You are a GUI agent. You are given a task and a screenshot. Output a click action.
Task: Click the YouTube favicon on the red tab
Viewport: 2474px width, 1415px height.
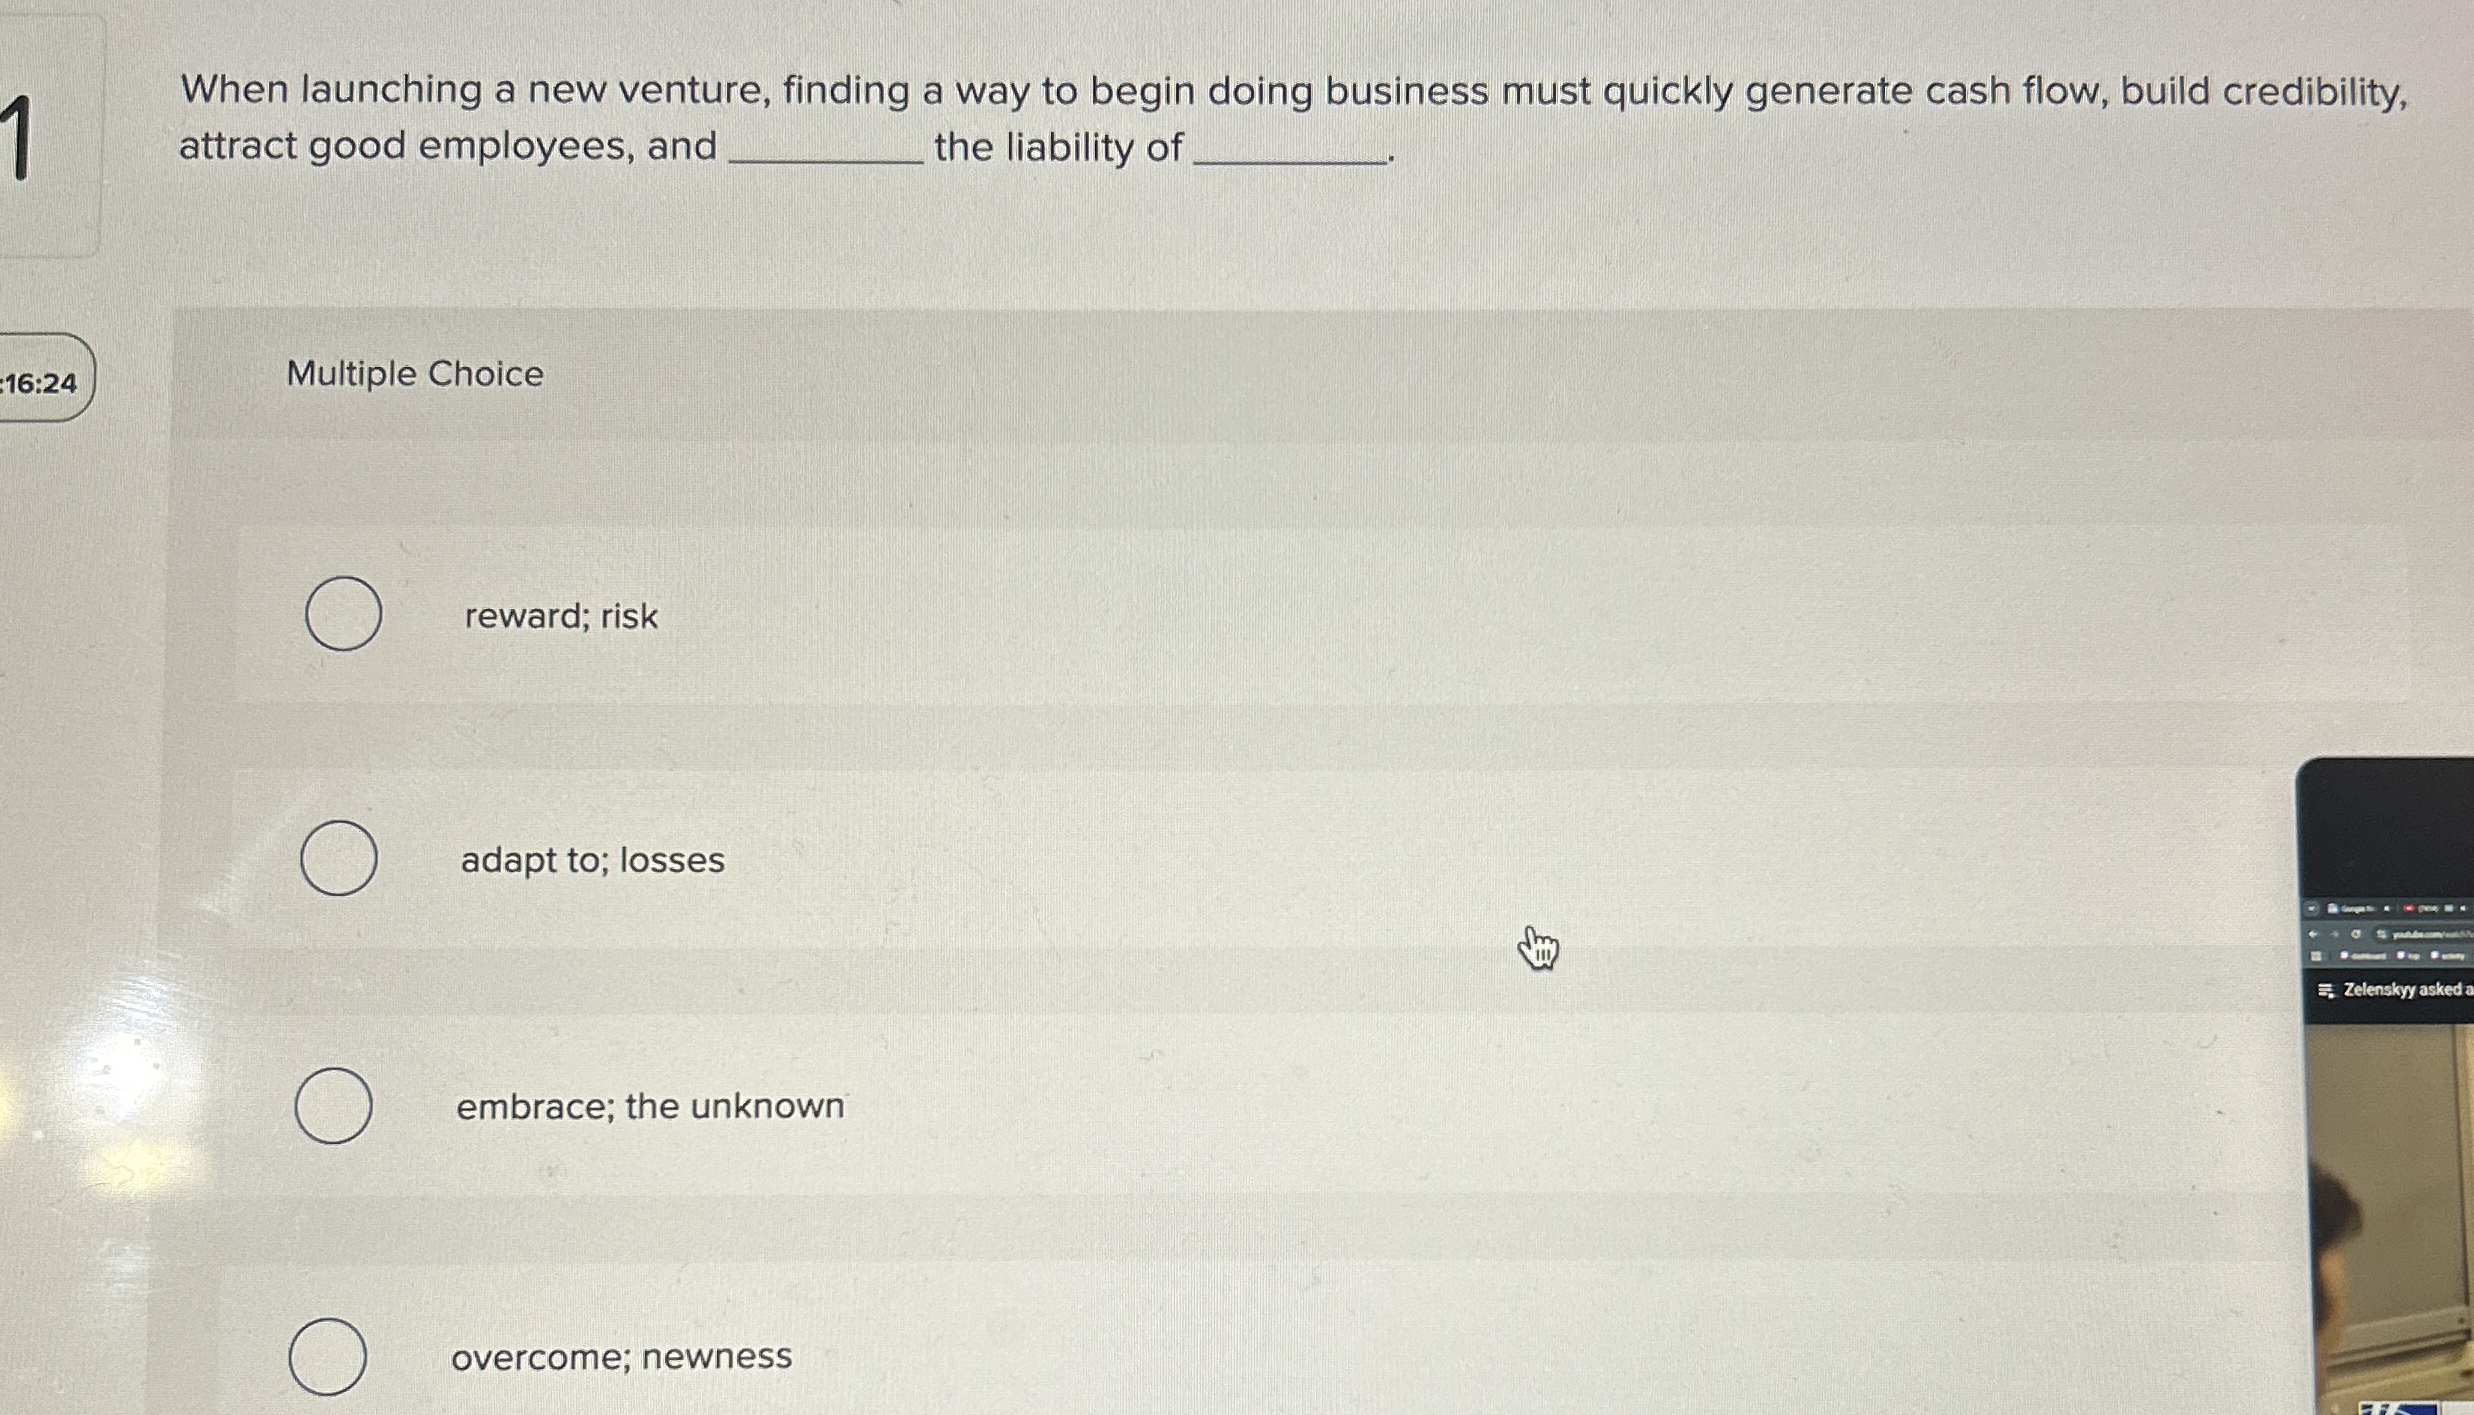tap(2409, 908)
